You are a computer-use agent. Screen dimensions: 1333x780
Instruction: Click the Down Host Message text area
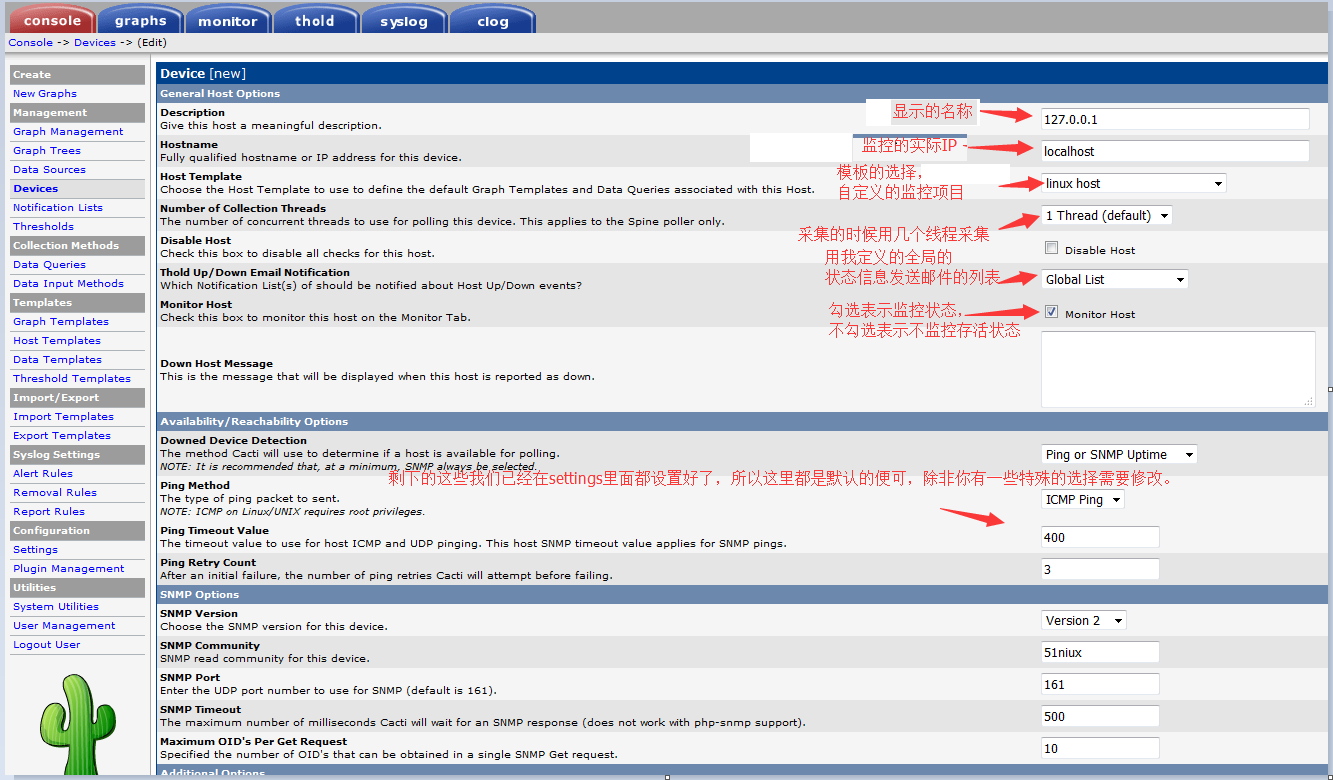1177,369
